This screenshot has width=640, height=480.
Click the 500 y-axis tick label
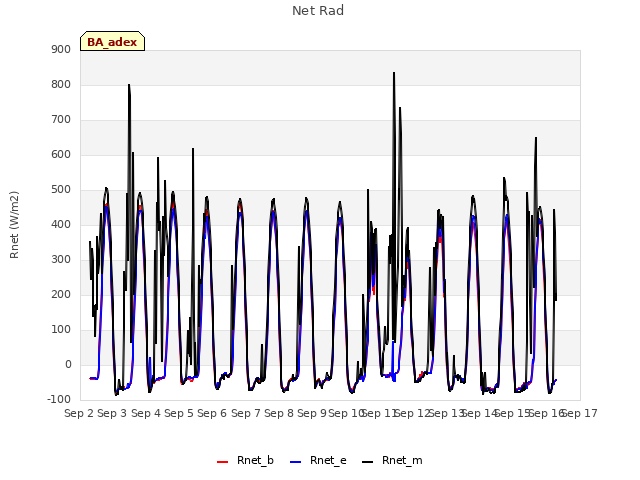pos(61,190)
